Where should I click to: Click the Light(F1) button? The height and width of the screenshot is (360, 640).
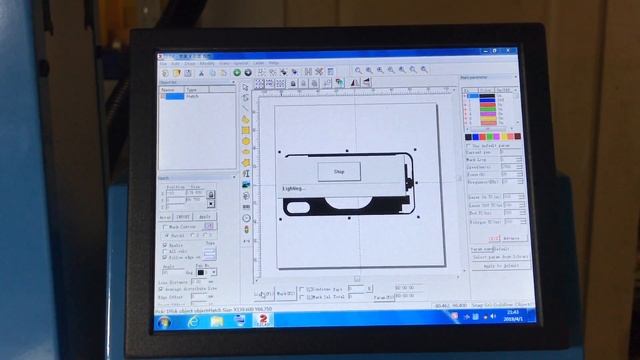pyautogui.click(x=264, y=294)
